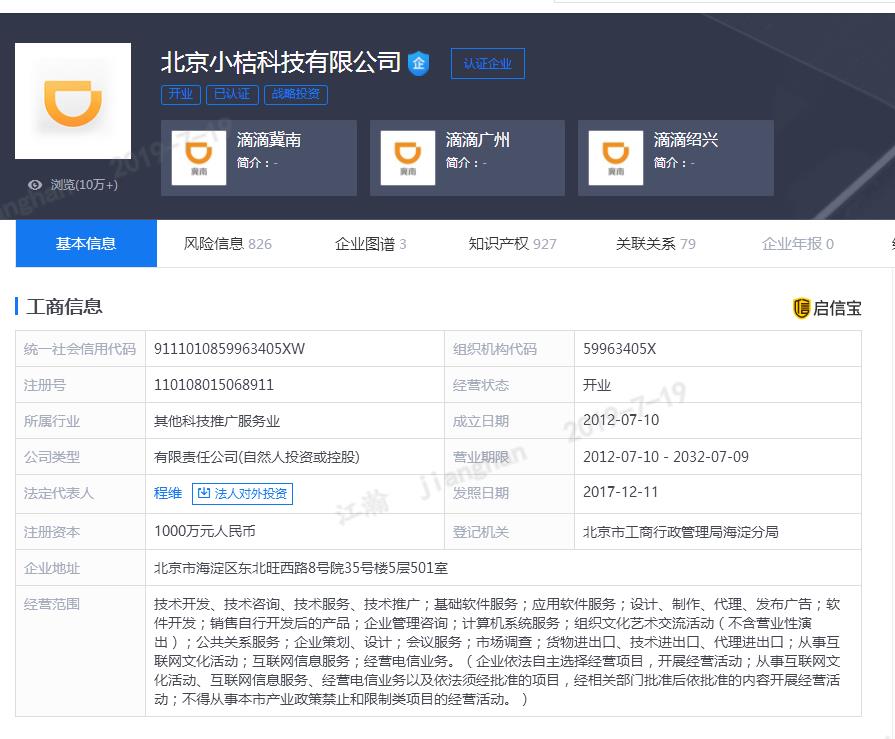The height and width of the screenshot is (739, 895).
Task: Select credit code 9111010859963405XW
Action: point(229,349)
